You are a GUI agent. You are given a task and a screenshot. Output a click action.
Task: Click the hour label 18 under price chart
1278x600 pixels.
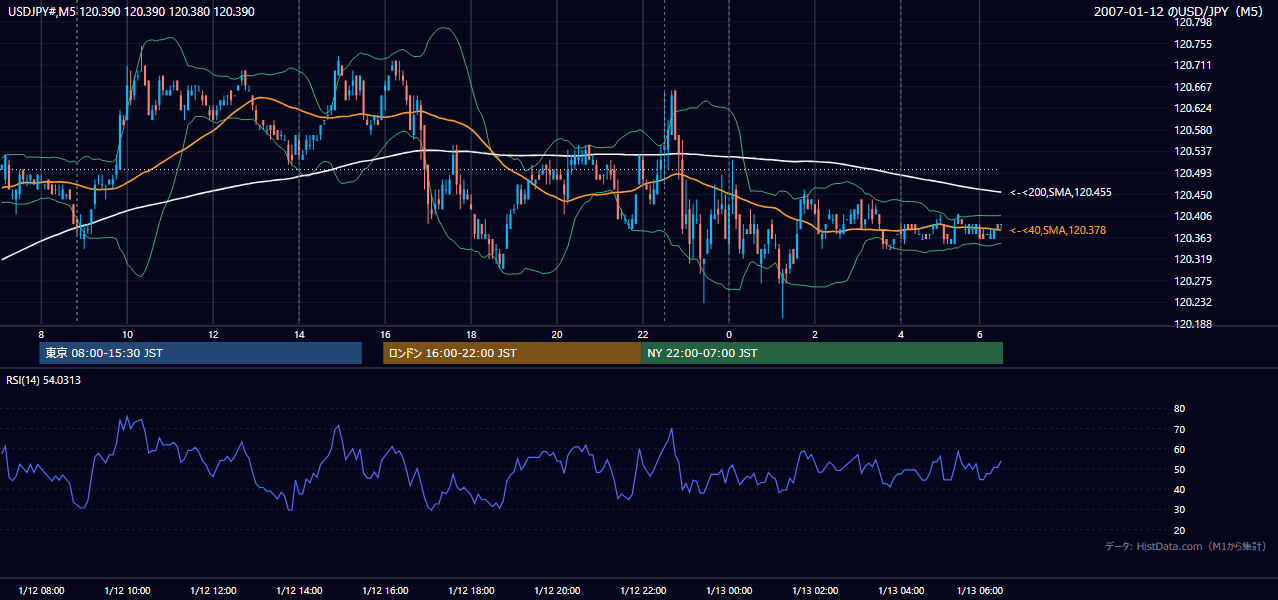click(x=471, y=334)
